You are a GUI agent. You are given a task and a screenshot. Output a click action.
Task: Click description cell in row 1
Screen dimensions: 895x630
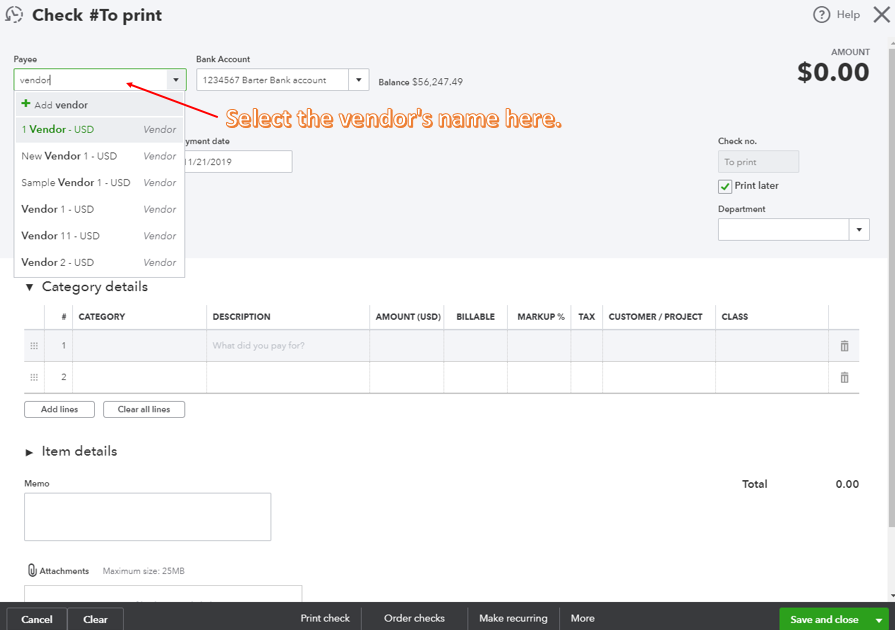[x=288, y=346]
